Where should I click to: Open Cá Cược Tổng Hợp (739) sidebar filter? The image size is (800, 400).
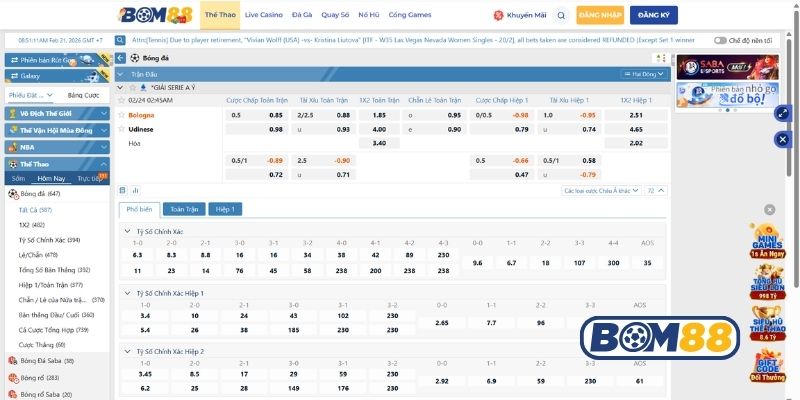point(54,330)
